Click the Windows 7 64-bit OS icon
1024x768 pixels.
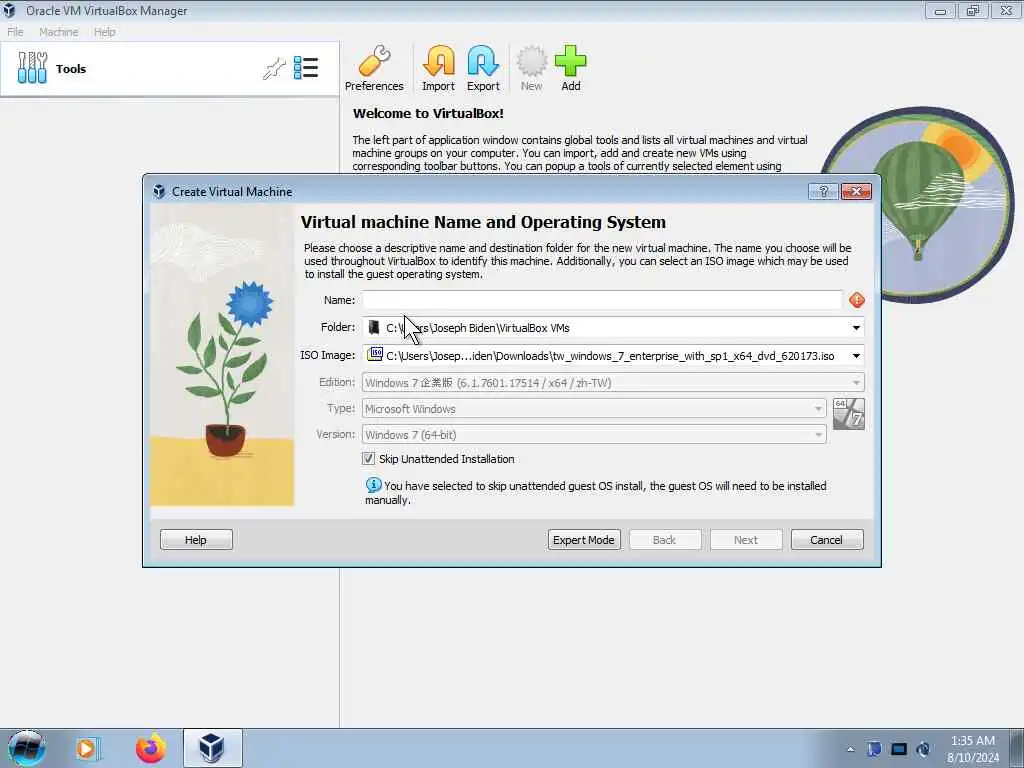pos(849,414)
